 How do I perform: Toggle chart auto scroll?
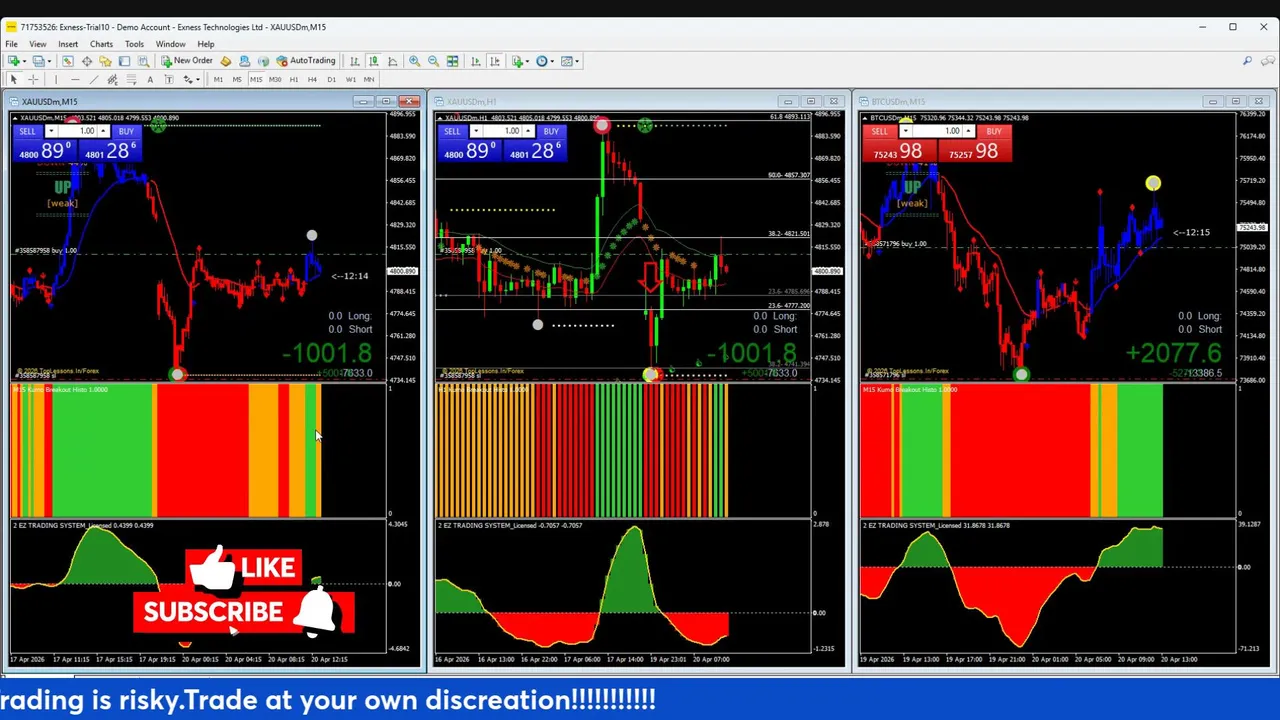[475, 61]
